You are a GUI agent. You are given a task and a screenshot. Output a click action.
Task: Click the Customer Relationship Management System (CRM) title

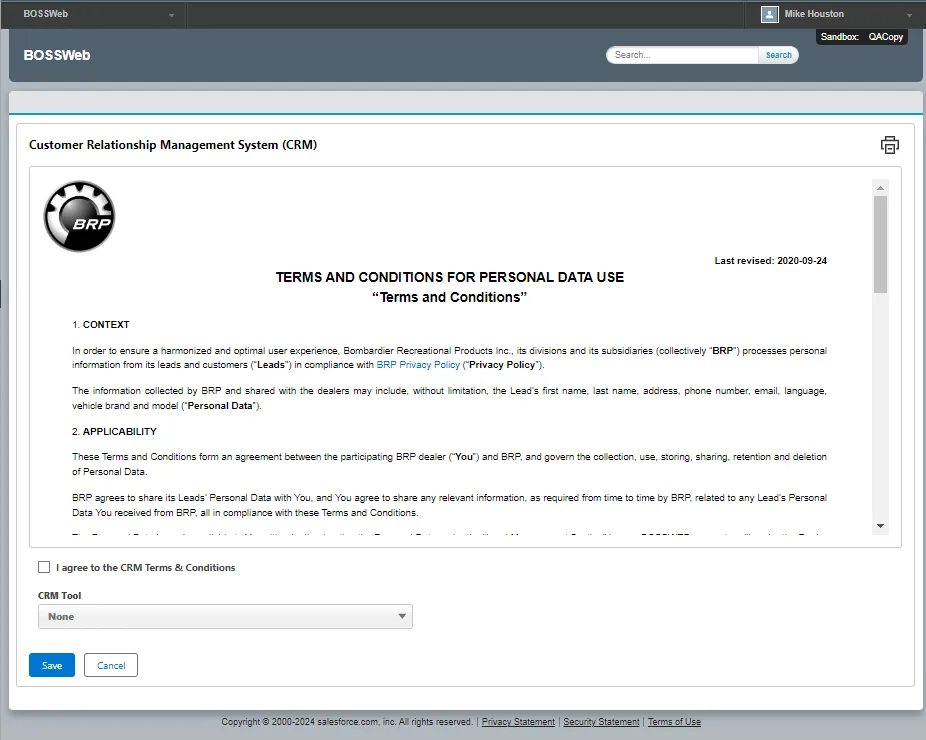point(173,145)
